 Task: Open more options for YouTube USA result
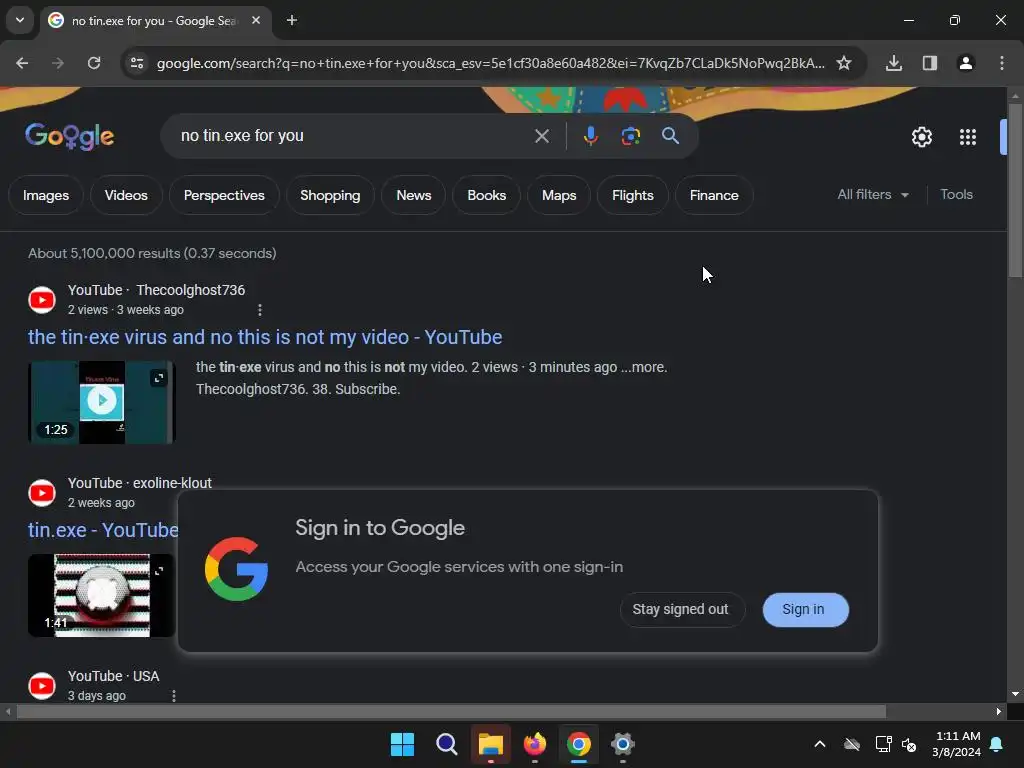pyautogui.click(x=174, y=696)
